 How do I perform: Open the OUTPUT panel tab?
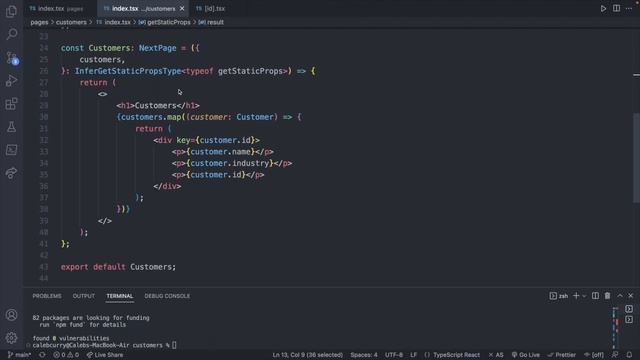pyautogui.click(x=84, y=296)
